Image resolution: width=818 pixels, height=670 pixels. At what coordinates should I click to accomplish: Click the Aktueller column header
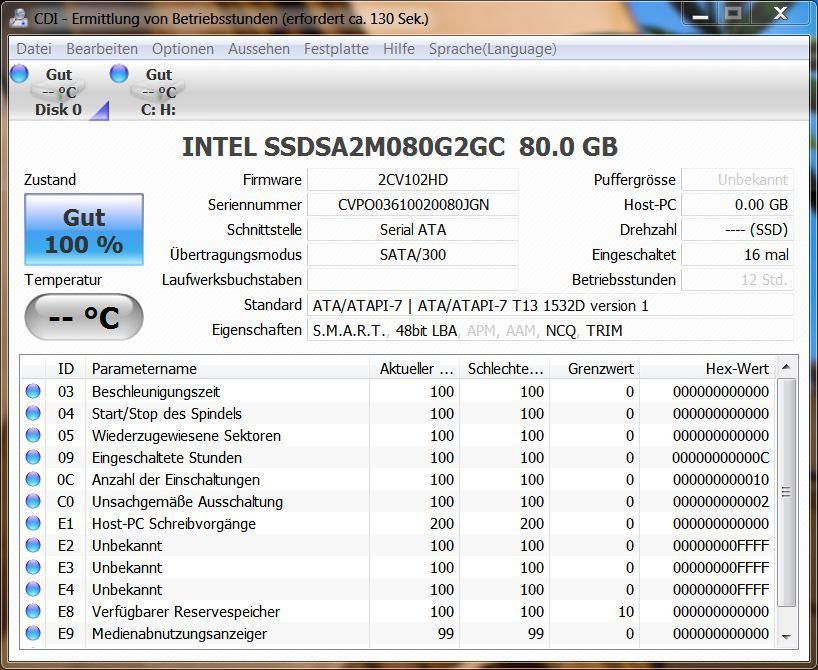[415, 368]
